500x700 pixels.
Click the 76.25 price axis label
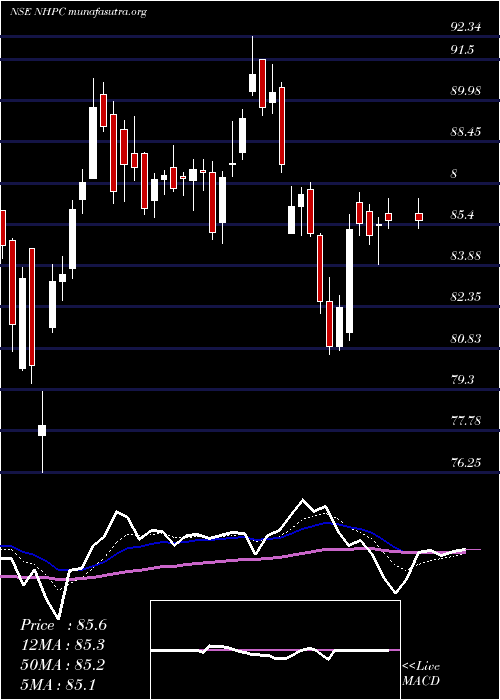(x=466, y=462)
